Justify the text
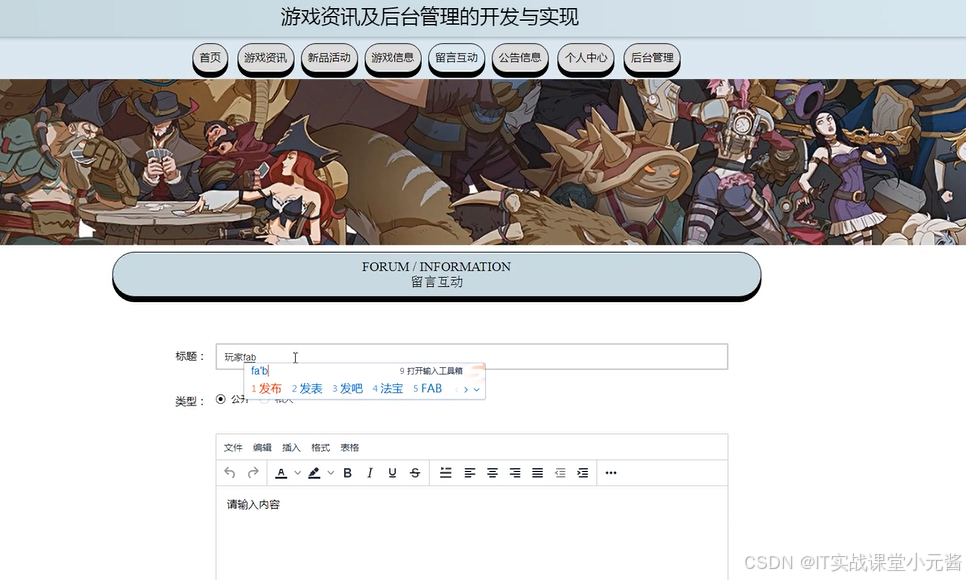The height and width of the screenshot is (580, 966). tap(537, 473)
